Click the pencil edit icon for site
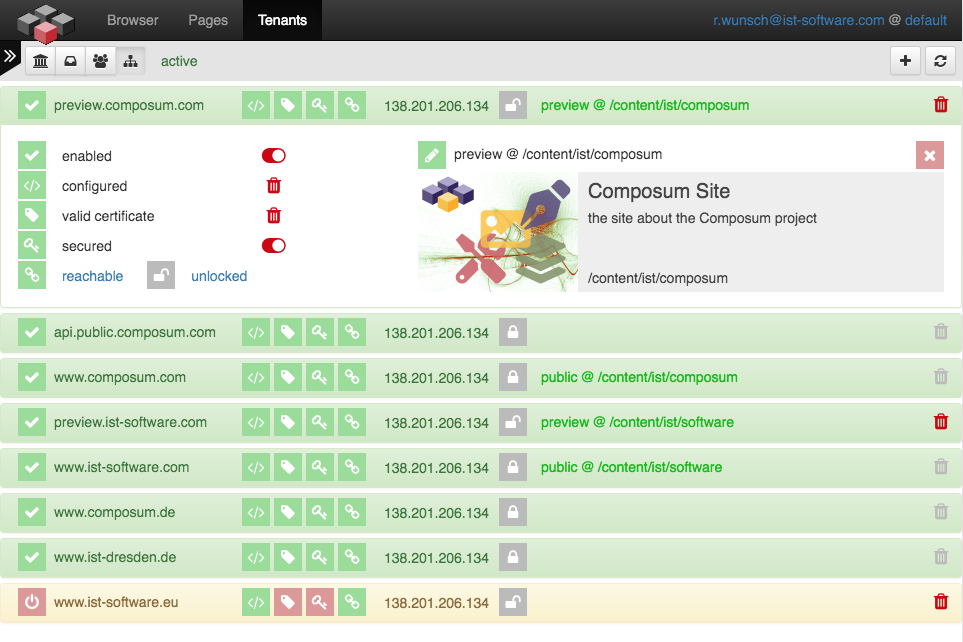This screenshot has height=642, width=963. click(432, 155)
